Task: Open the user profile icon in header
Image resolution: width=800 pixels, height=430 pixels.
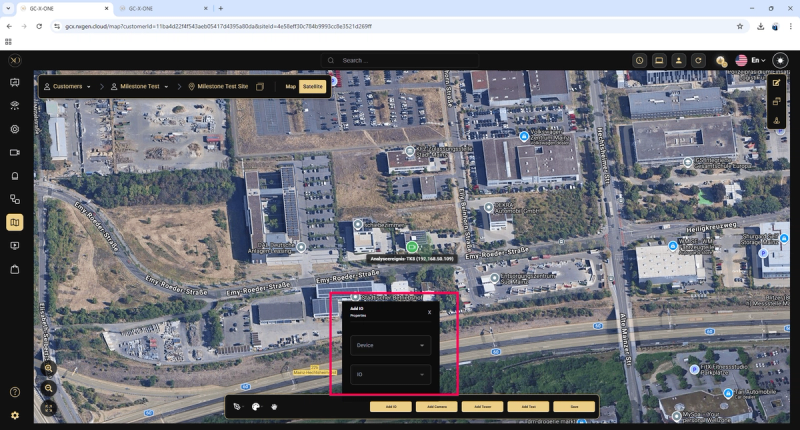Action: (x=679, y=60)
